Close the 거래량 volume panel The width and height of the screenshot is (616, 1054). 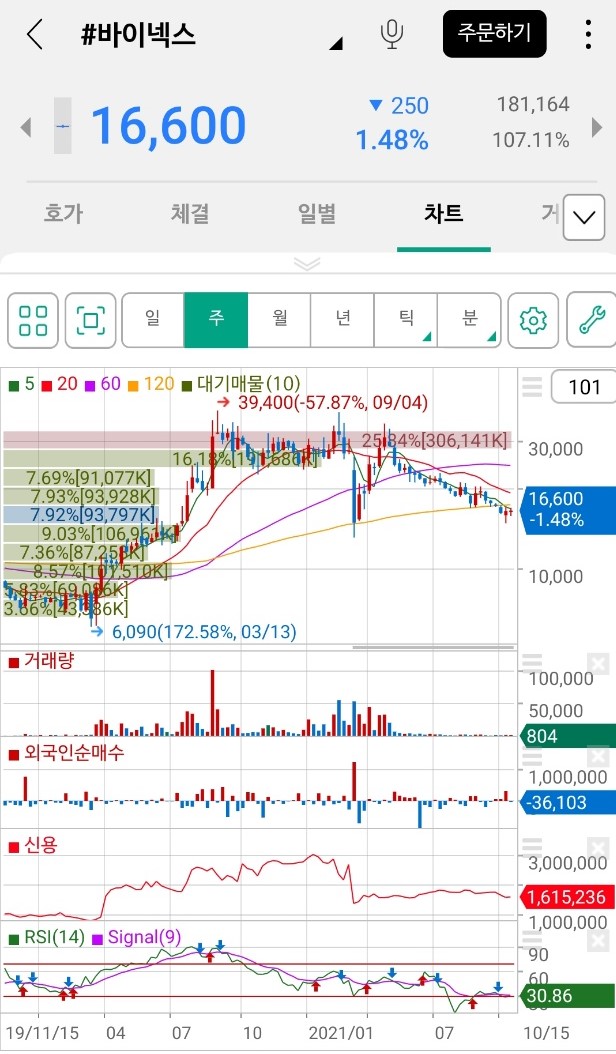[x=597, y=664]
